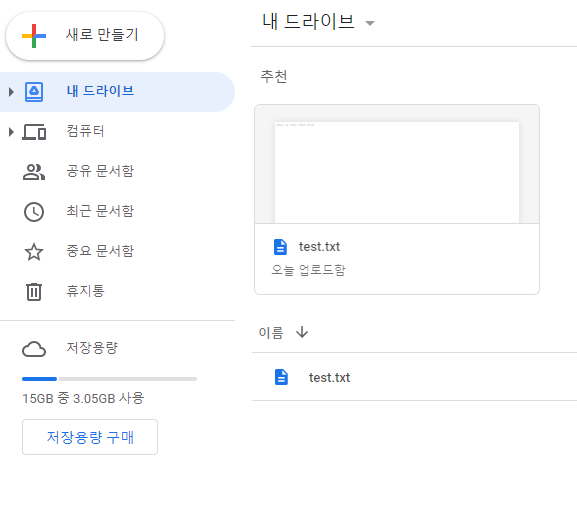Open the 컴퓨터 section

(85, 131)
